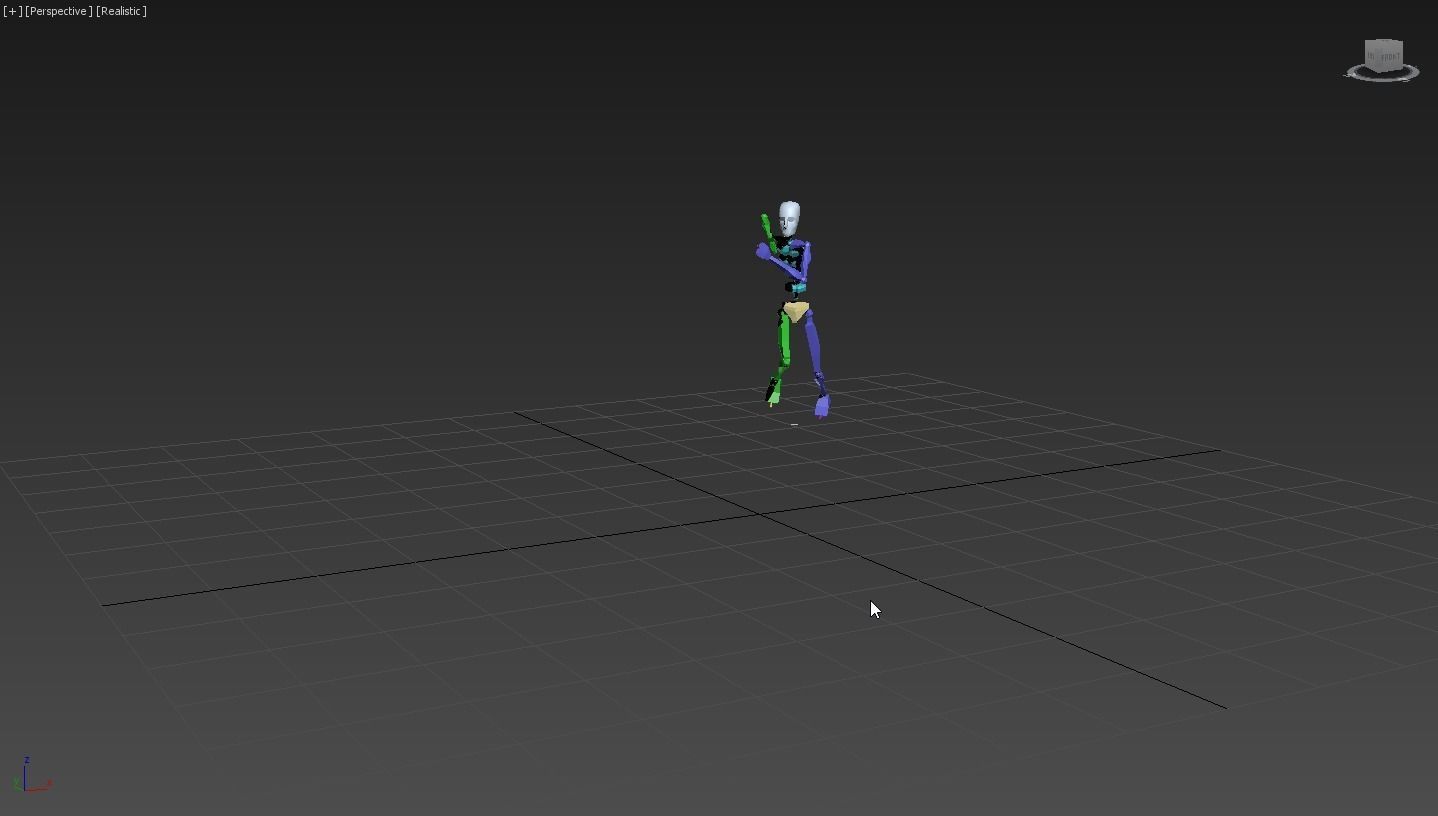Image resolution: width=1438 pixels, height=816 pixels.
Task: Open the [+] viewport general menu
Action: pos(12,11)
